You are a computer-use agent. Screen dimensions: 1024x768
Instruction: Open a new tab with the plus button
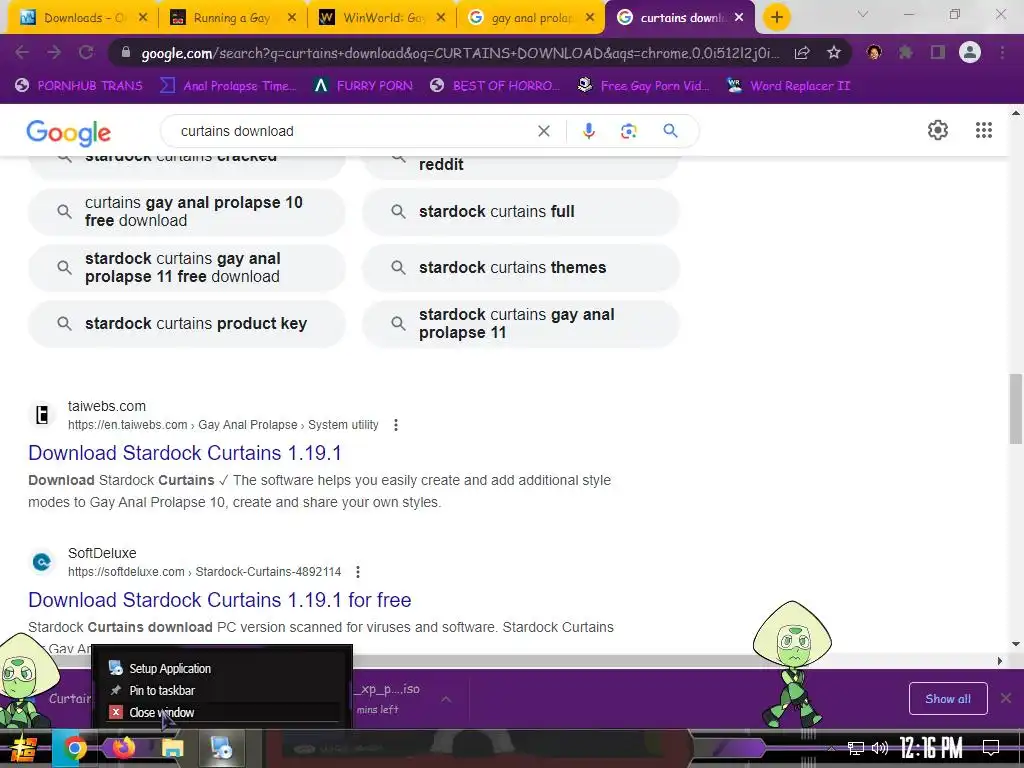tap(776, 18)
